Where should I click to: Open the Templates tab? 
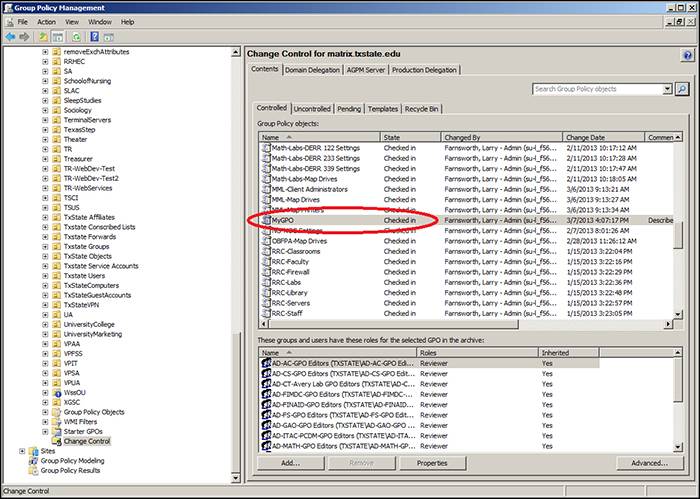click(383, 109)
